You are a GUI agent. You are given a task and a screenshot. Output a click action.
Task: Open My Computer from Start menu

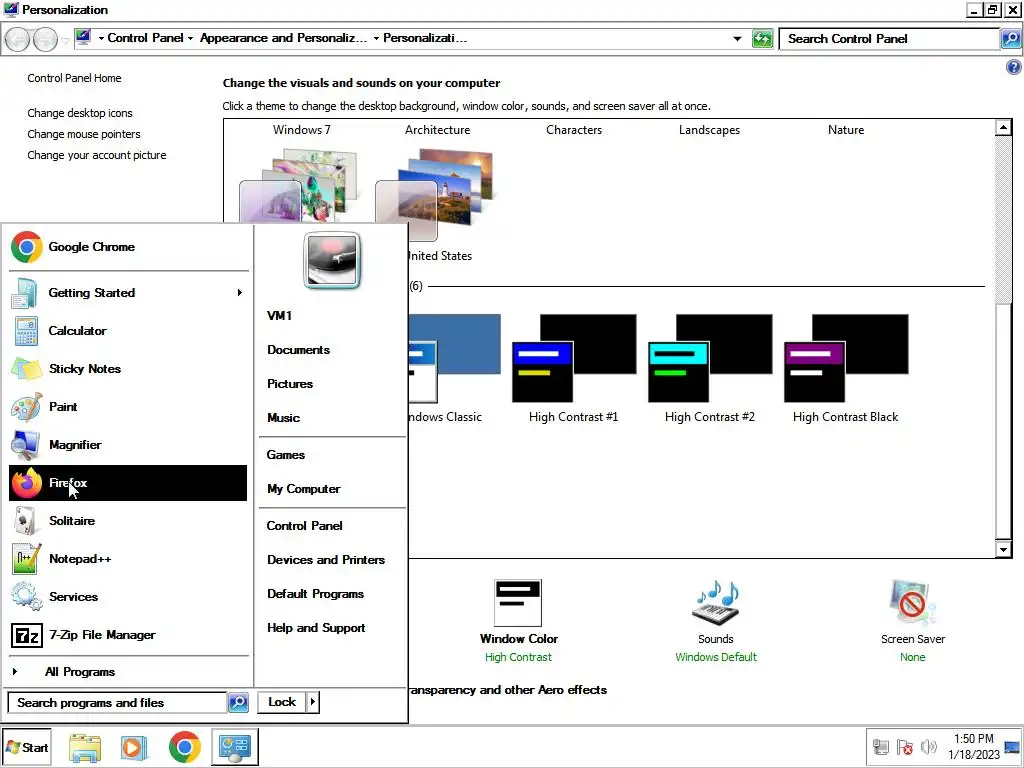(x=304, y=488)
